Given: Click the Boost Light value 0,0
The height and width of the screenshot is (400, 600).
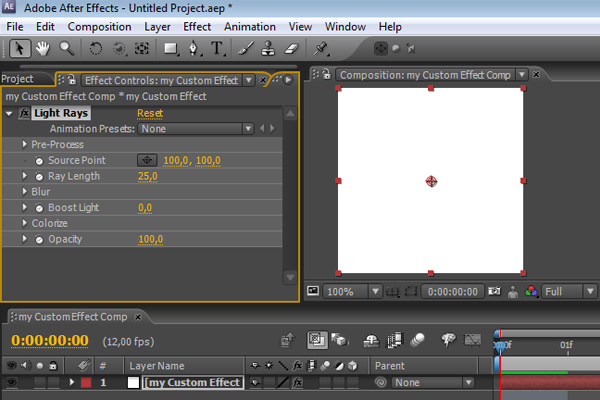Looking at the screenshot, I should (x=145, y=208).
